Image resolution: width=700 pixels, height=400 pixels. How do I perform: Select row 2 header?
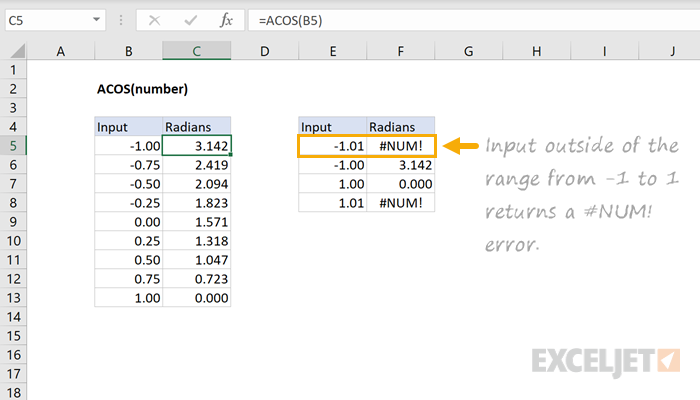(13, 89)
